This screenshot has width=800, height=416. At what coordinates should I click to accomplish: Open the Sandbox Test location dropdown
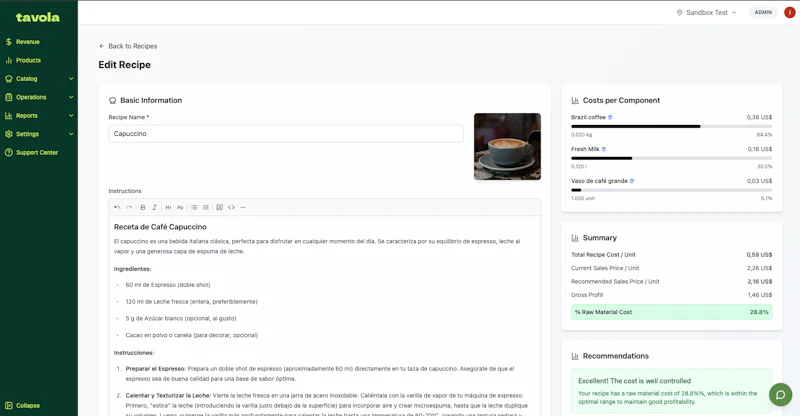click(x=707, y=12)
